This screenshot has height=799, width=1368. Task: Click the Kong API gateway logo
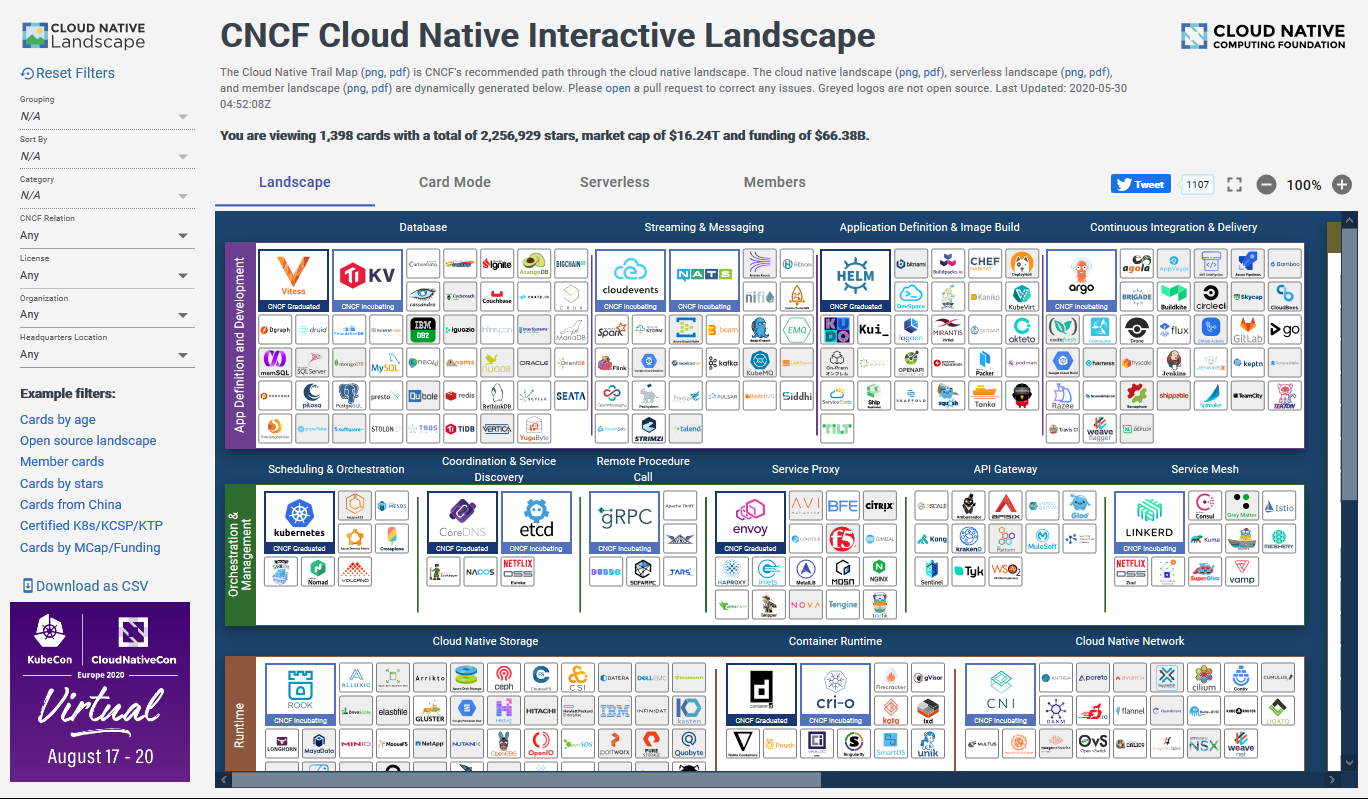pos(932,539)
